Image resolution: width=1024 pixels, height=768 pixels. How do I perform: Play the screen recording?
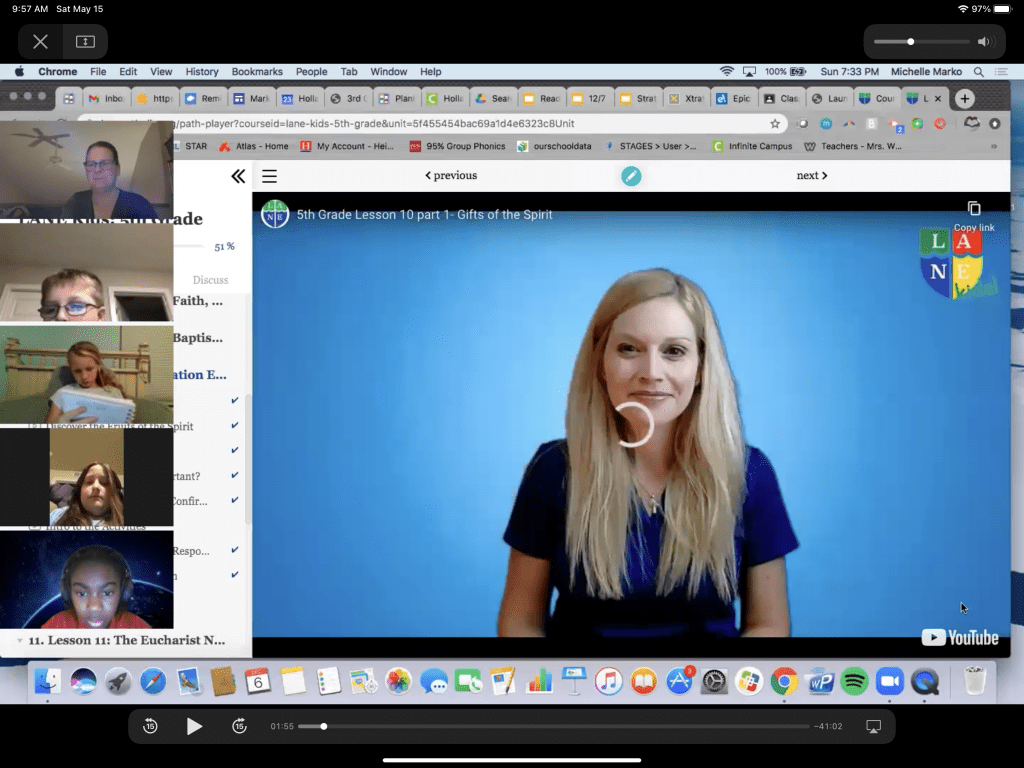(194, 726)
